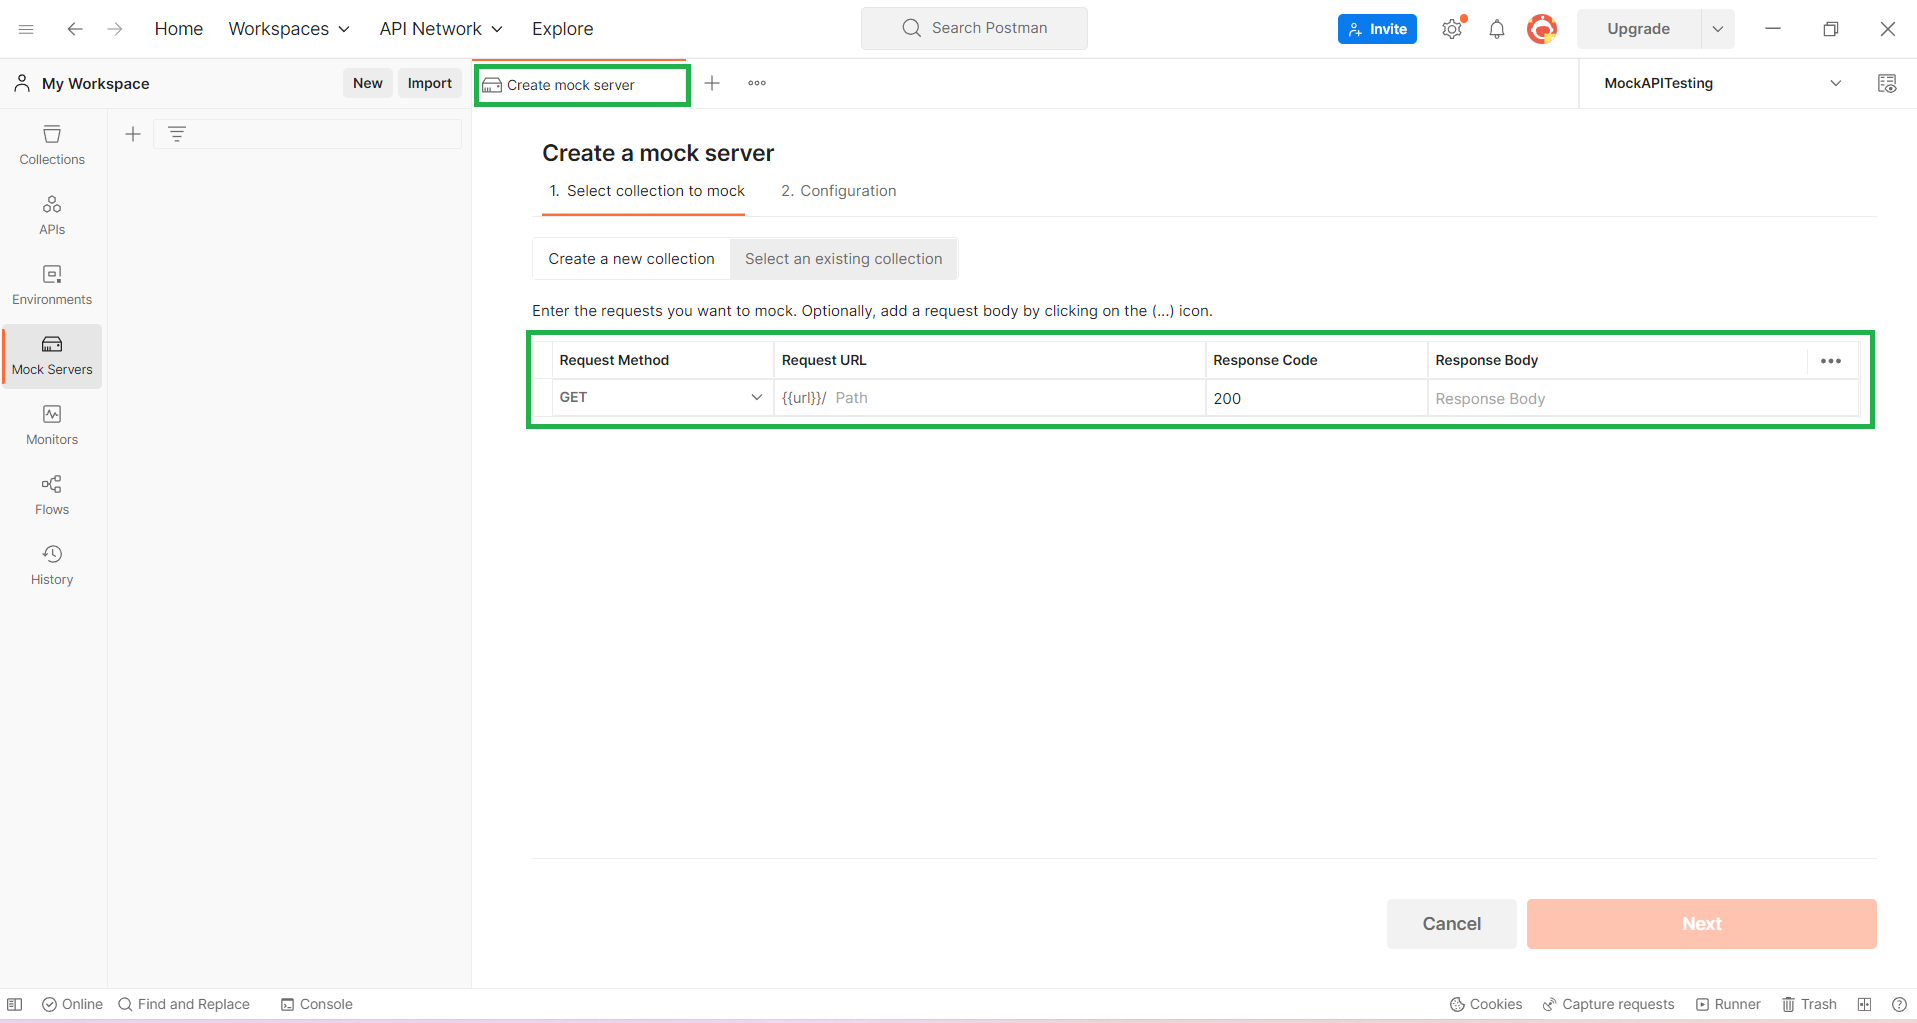Open Cookies from status bar
The height and width of the screenshot is (1023, 1917).
click(1486, 1004)
